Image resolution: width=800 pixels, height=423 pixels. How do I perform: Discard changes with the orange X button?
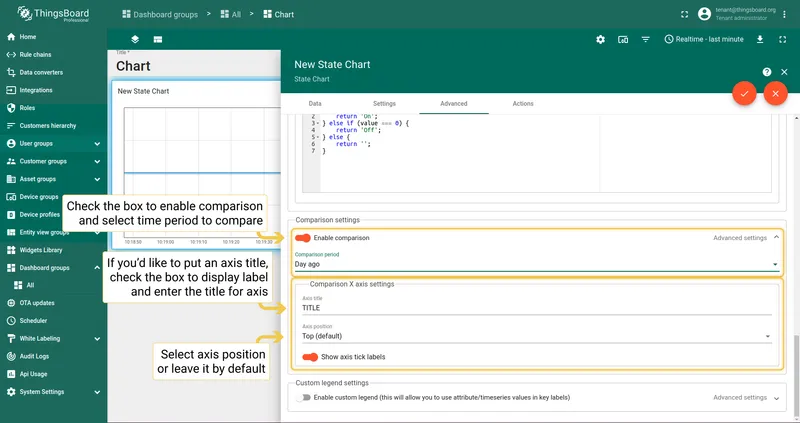click(776, 94)
